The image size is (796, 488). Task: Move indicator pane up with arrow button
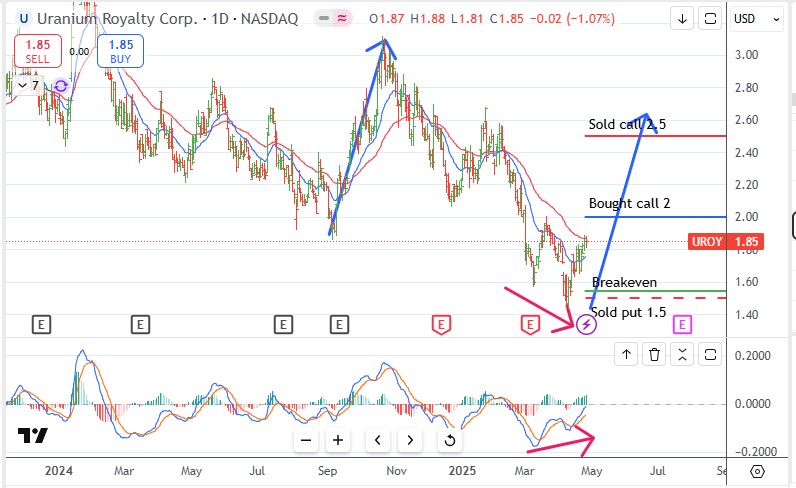(626, 354)
